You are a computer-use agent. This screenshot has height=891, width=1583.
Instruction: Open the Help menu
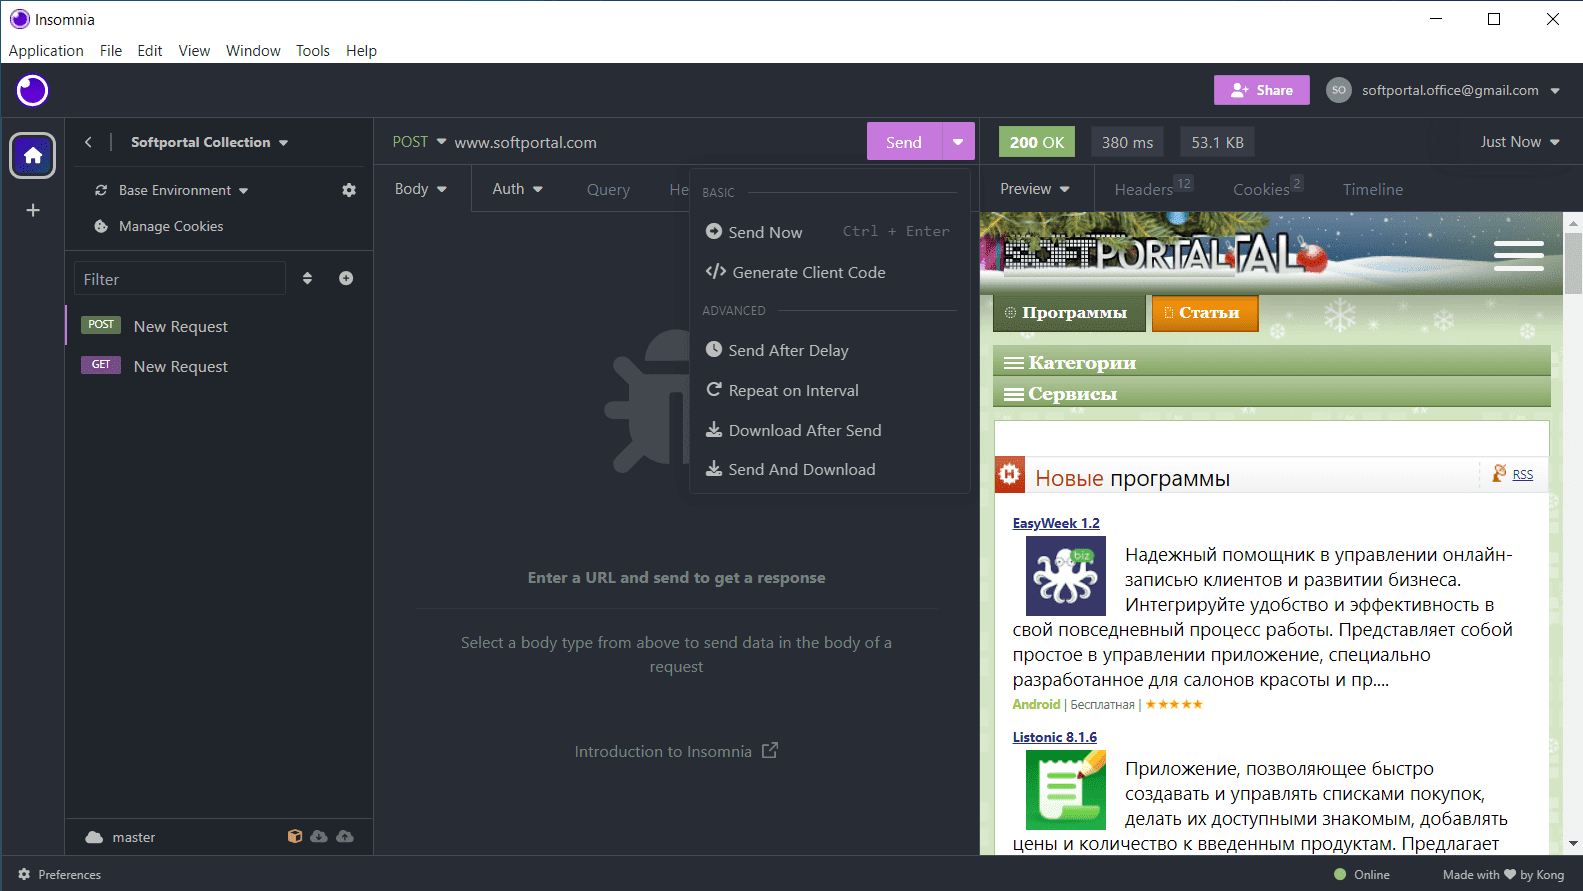coord(361,51)
